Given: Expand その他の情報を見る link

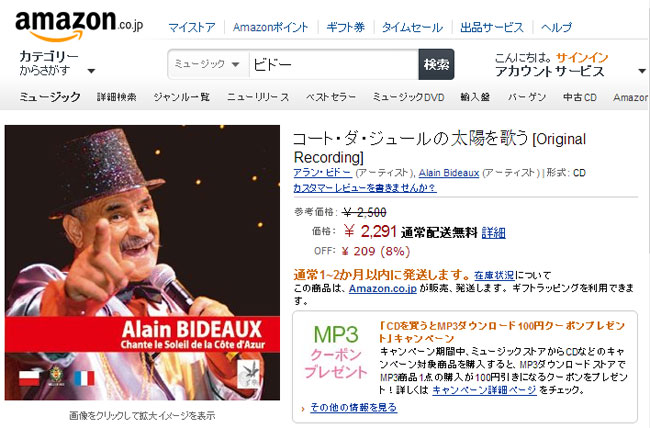Looking at the screenshot, I should pyautogui.click(x=354, y=408).
